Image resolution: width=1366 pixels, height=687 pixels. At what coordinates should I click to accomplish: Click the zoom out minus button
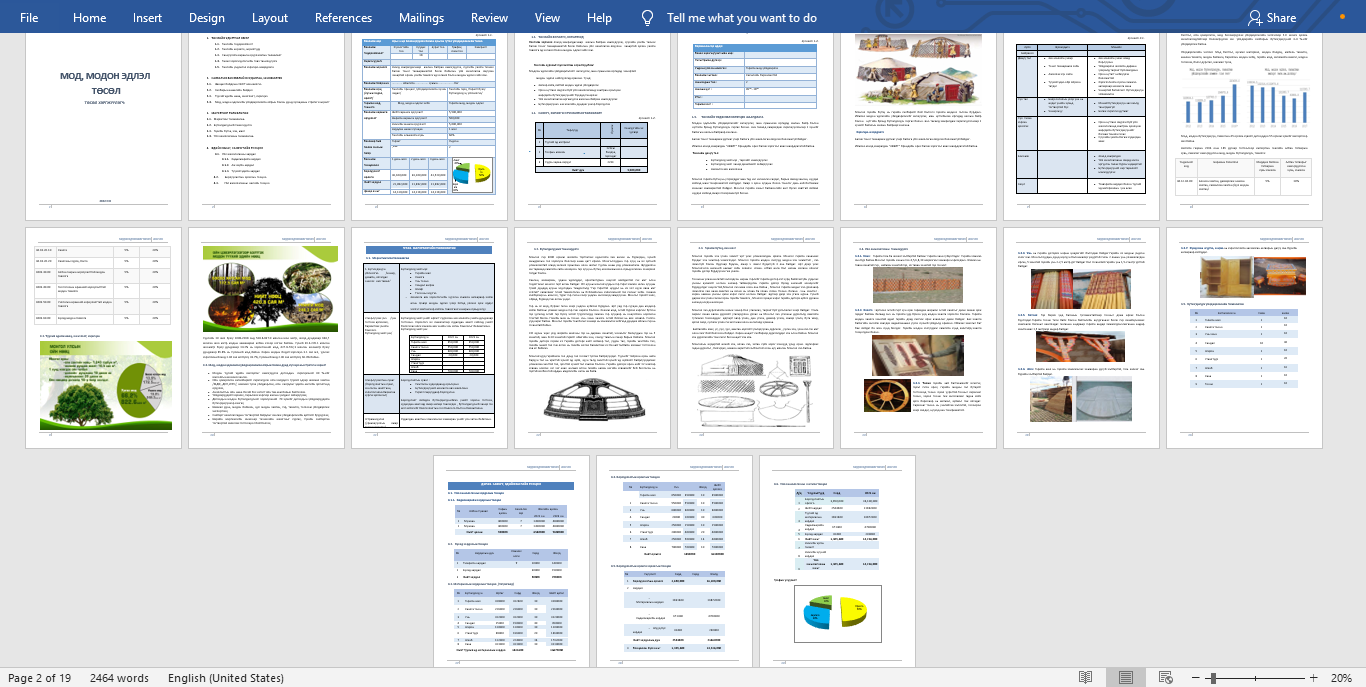tap(1193, 678)
